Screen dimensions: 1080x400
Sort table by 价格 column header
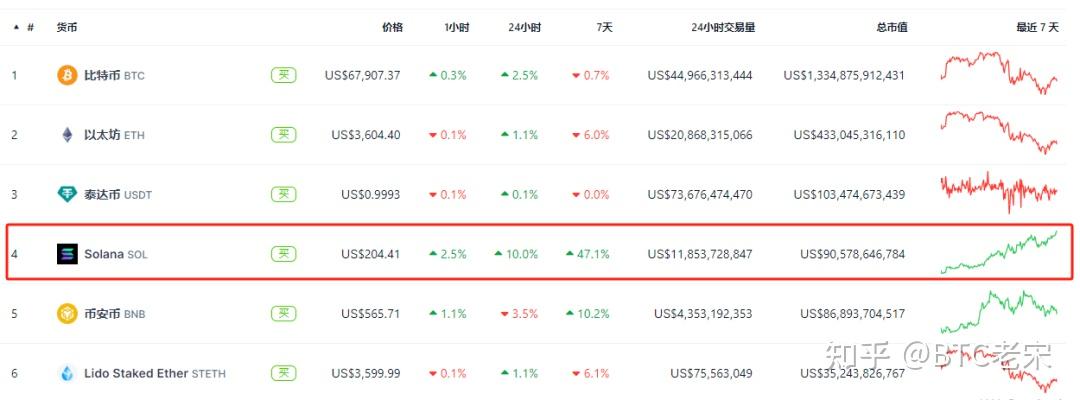pos(392,27)
